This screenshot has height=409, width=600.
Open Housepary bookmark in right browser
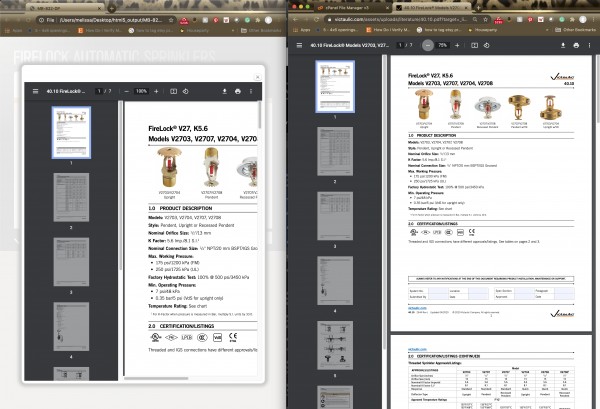482,29
